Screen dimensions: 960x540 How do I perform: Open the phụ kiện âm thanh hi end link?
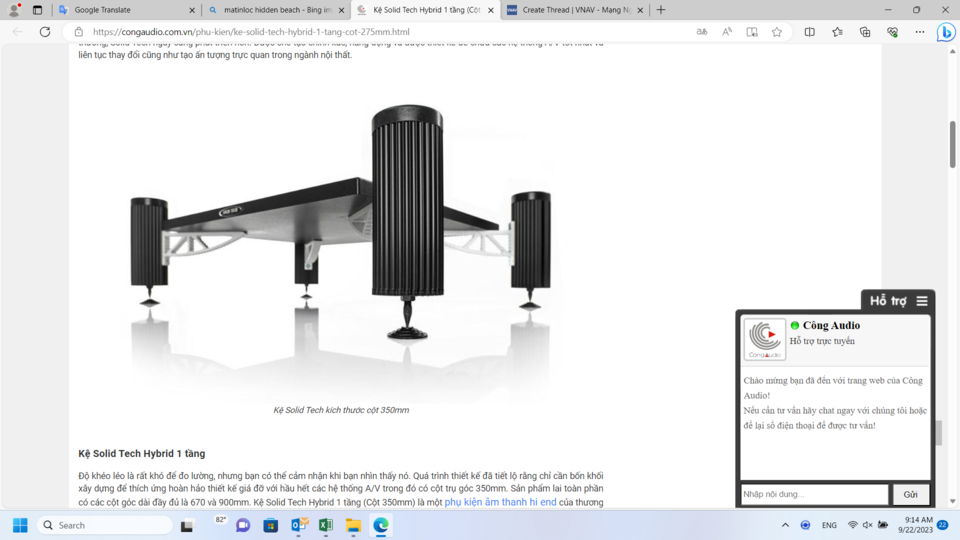click(500, 502)
